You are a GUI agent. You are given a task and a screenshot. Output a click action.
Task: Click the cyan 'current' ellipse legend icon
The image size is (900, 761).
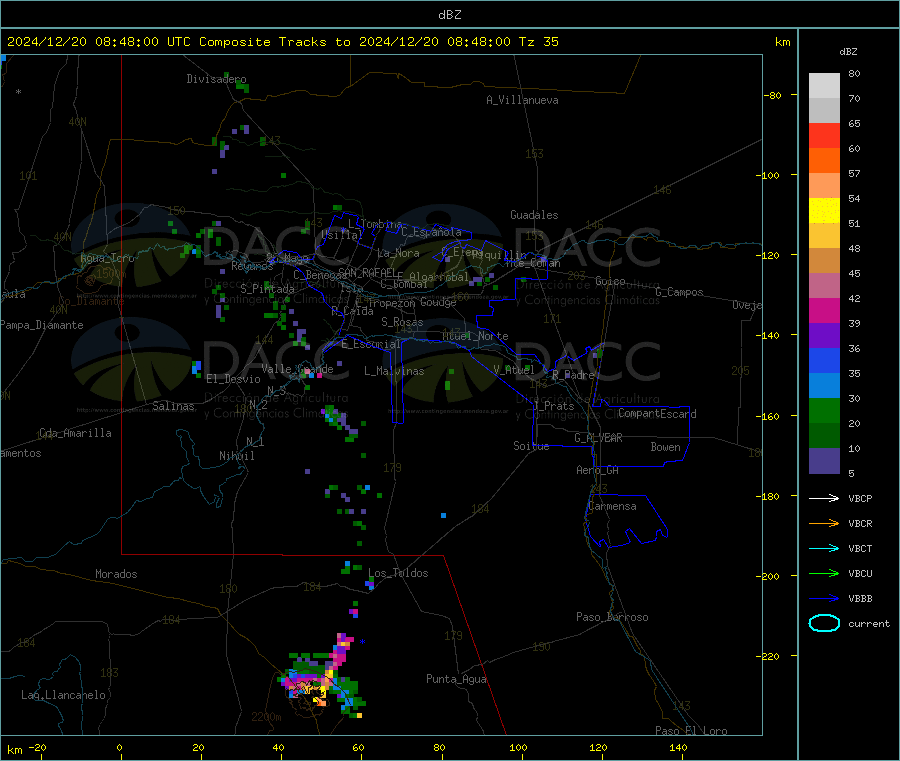tap(824, 623)
